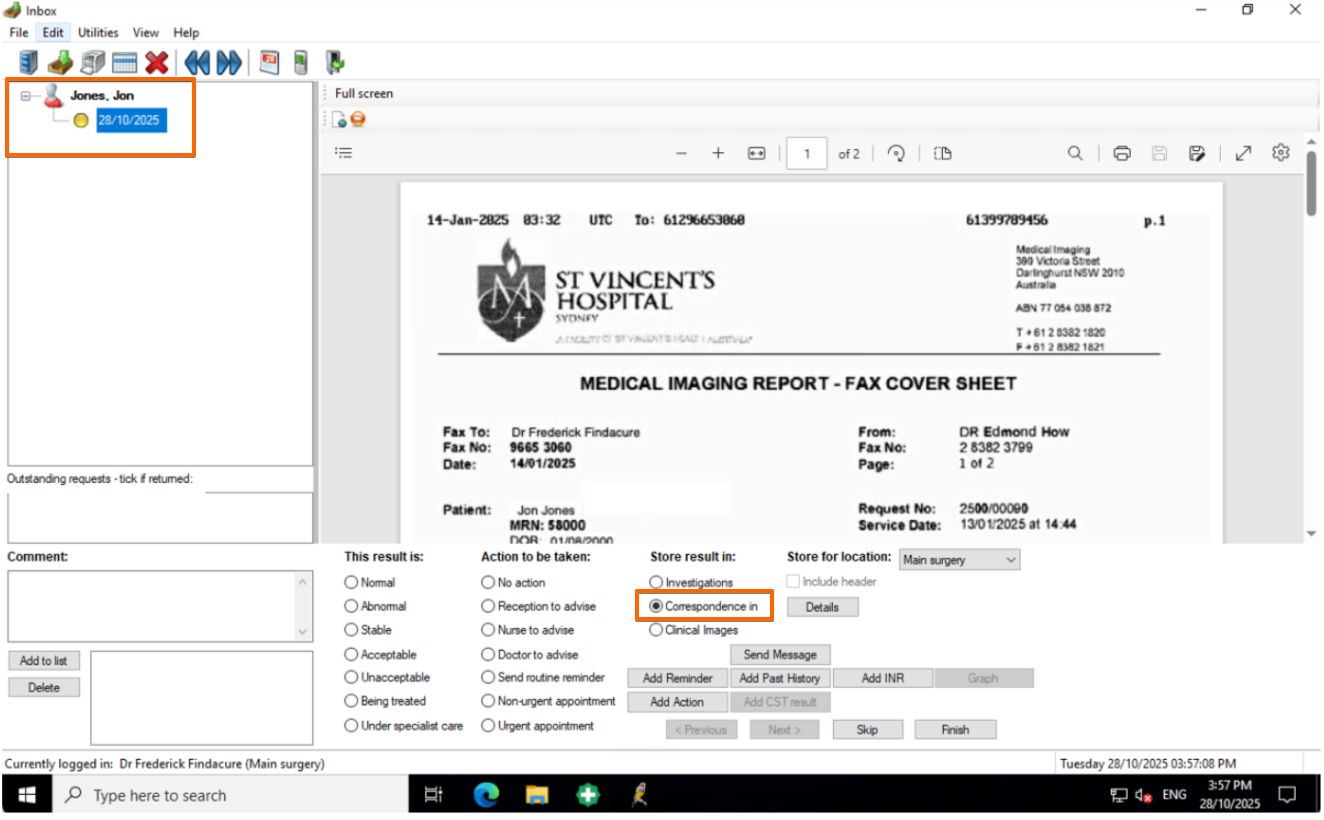Open File Explorer from the taskbar

[538, 795]
